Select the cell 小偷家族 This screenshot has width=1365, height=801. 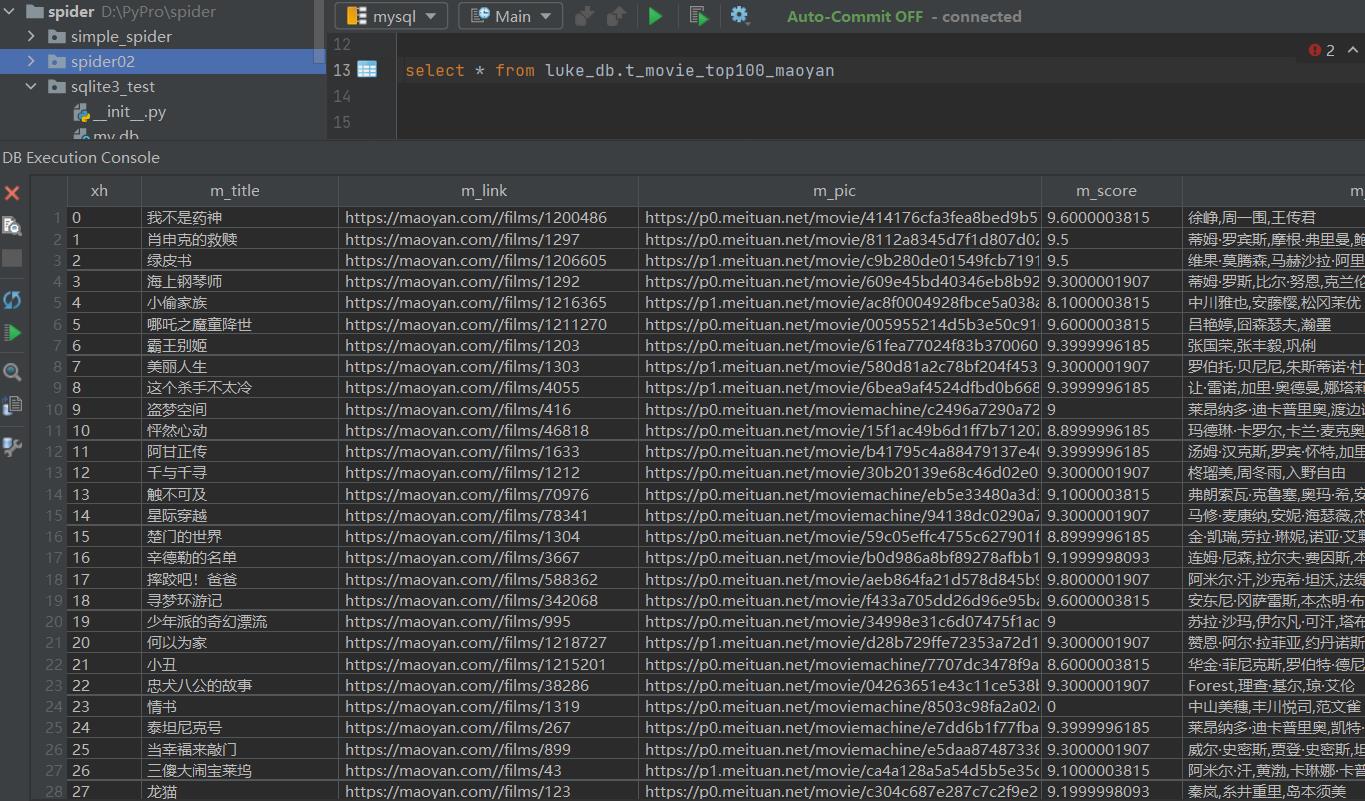(240, 302)
